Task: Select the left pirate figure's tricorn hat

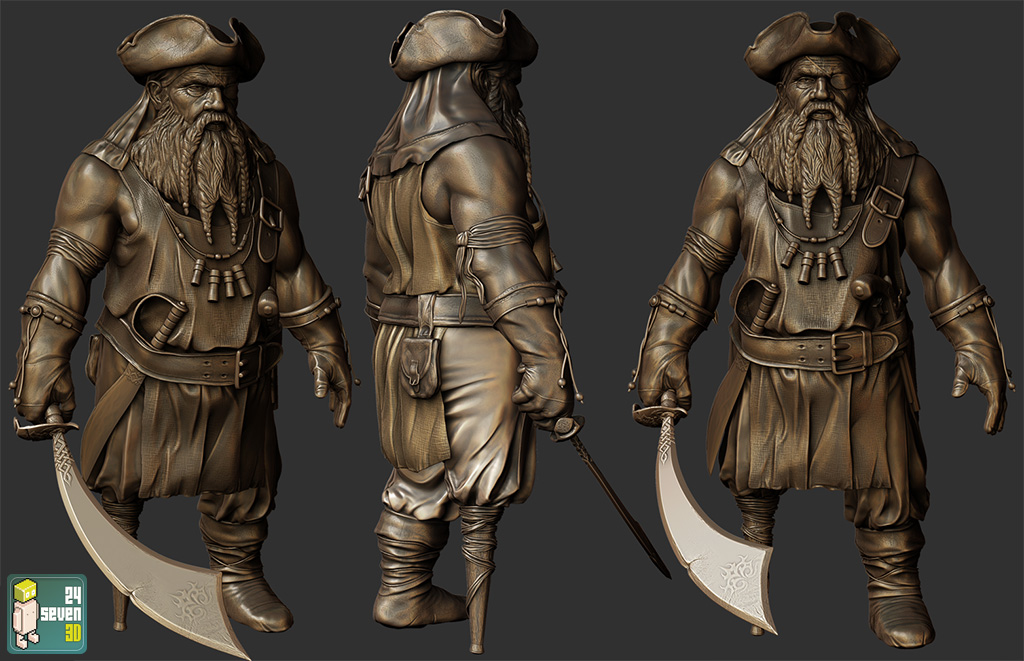Action: pyautogui.click(x=190, y=46)
